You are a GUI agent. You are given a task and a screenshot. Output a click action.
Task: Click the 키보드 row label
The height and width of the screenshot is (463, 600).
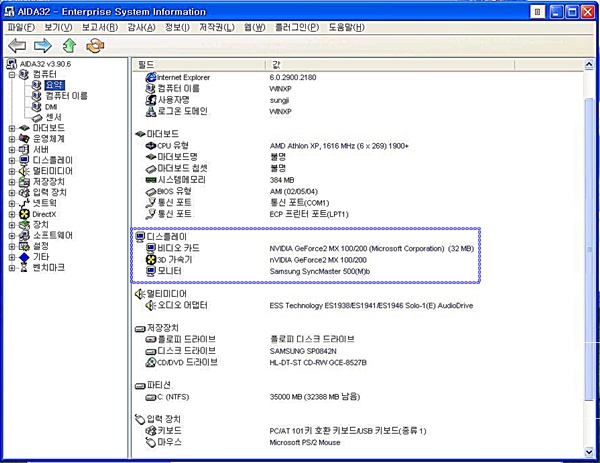pos(170,431)
